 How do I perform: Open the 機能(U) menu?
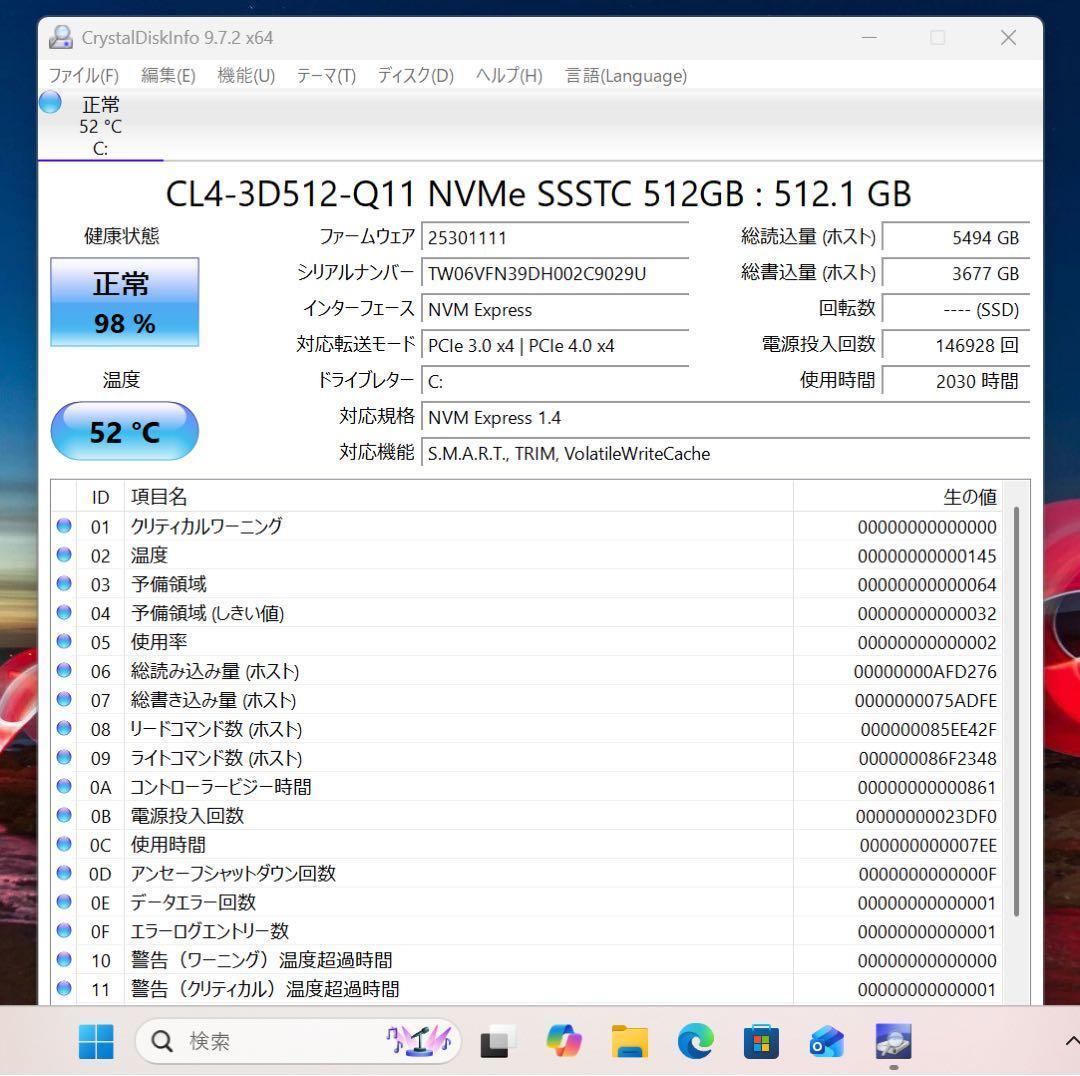[x=245, y=75]
